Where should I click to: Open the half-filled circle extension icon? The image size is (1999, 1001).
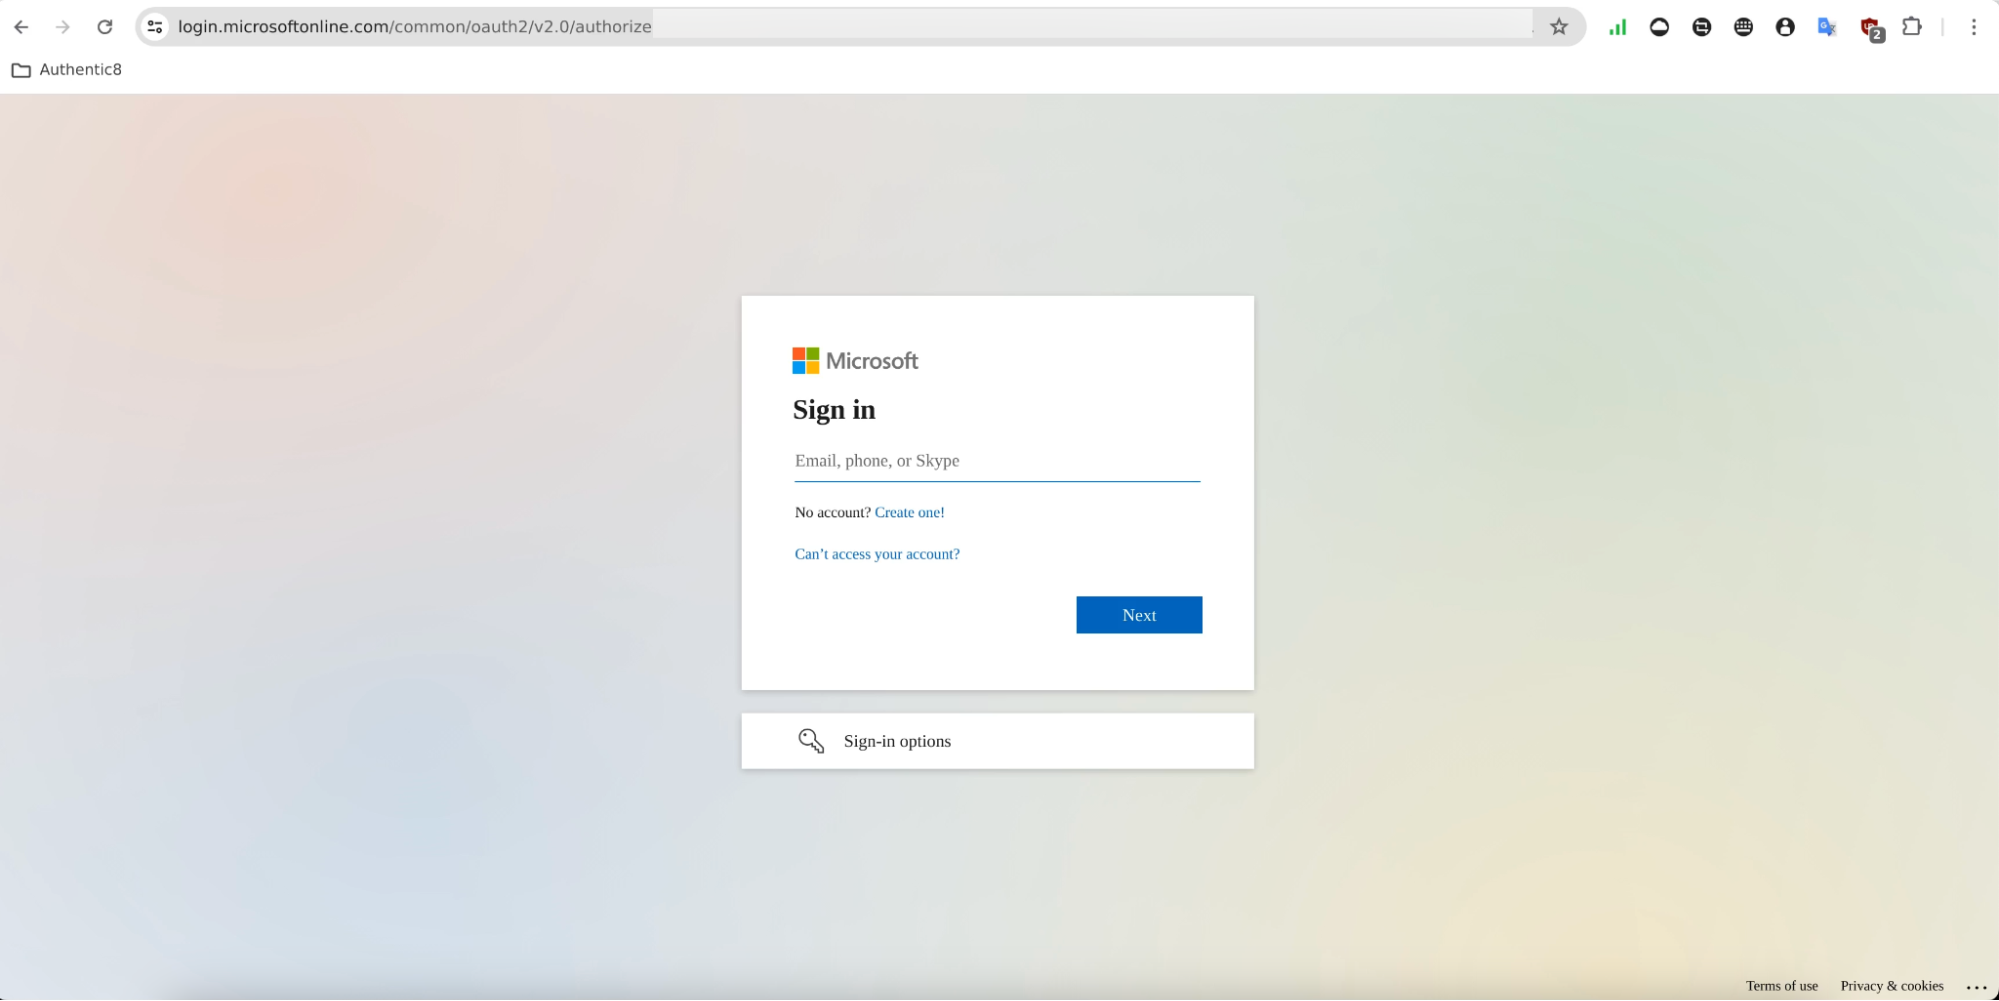tap(1659, 27)
